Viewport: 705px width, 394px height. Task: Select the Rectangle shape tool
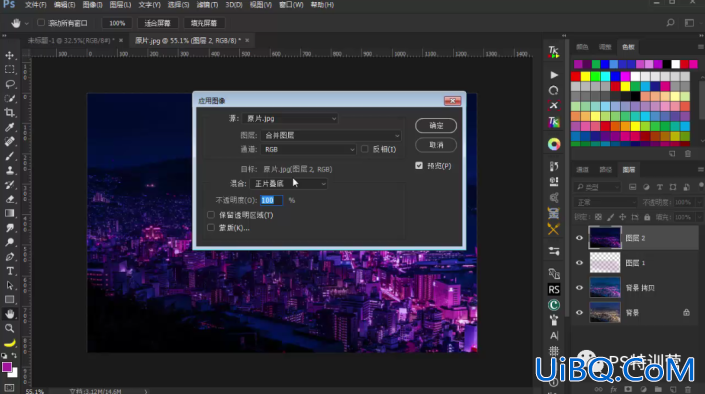9,300
